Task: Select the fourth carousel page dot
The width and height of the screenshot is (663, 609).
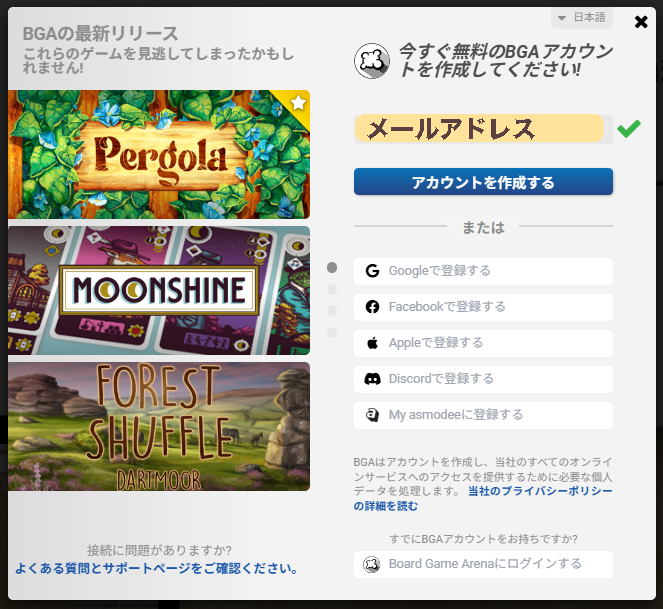Action: [332, 332]
